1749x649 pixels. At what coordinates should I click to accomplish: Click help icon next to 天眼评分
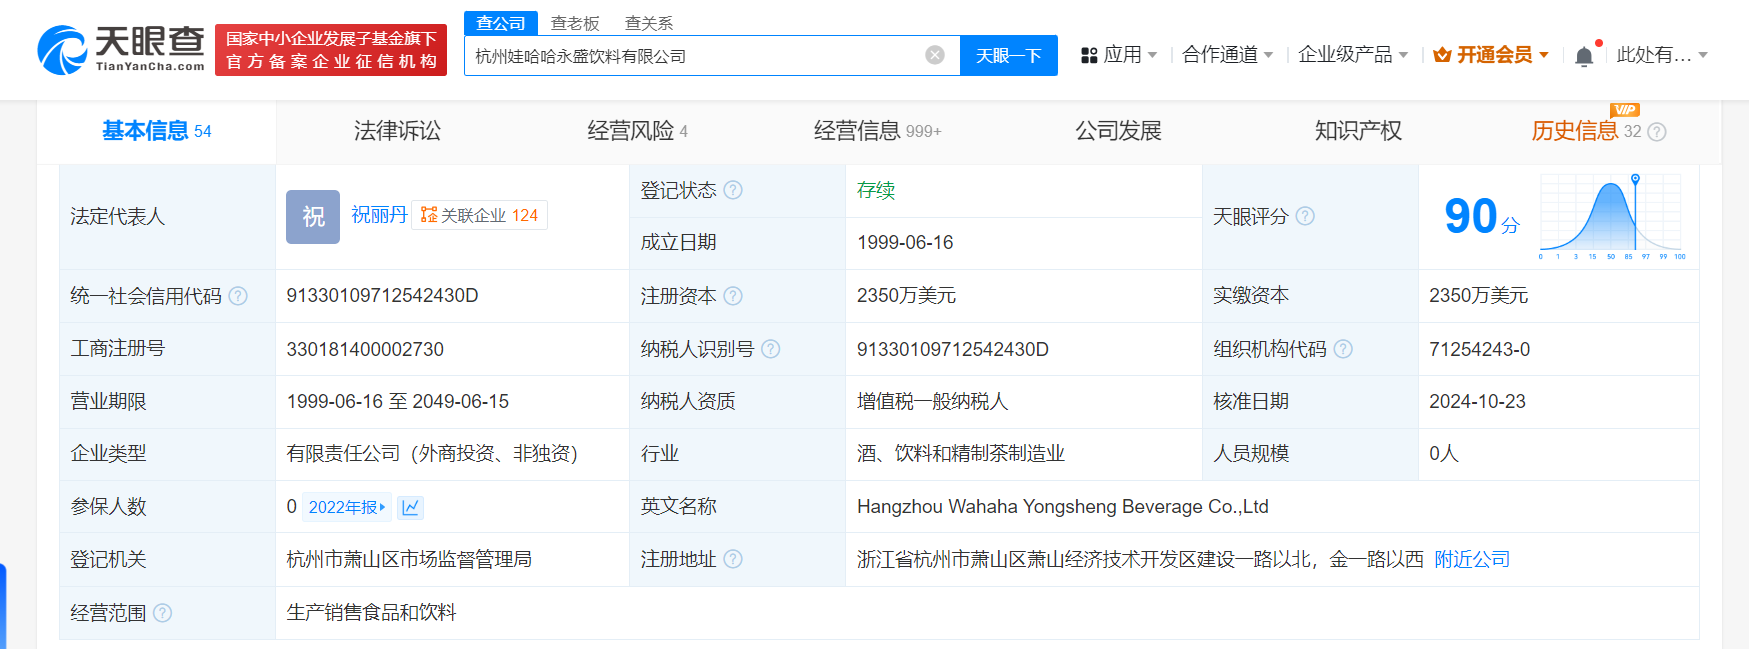pos(1305,216)
